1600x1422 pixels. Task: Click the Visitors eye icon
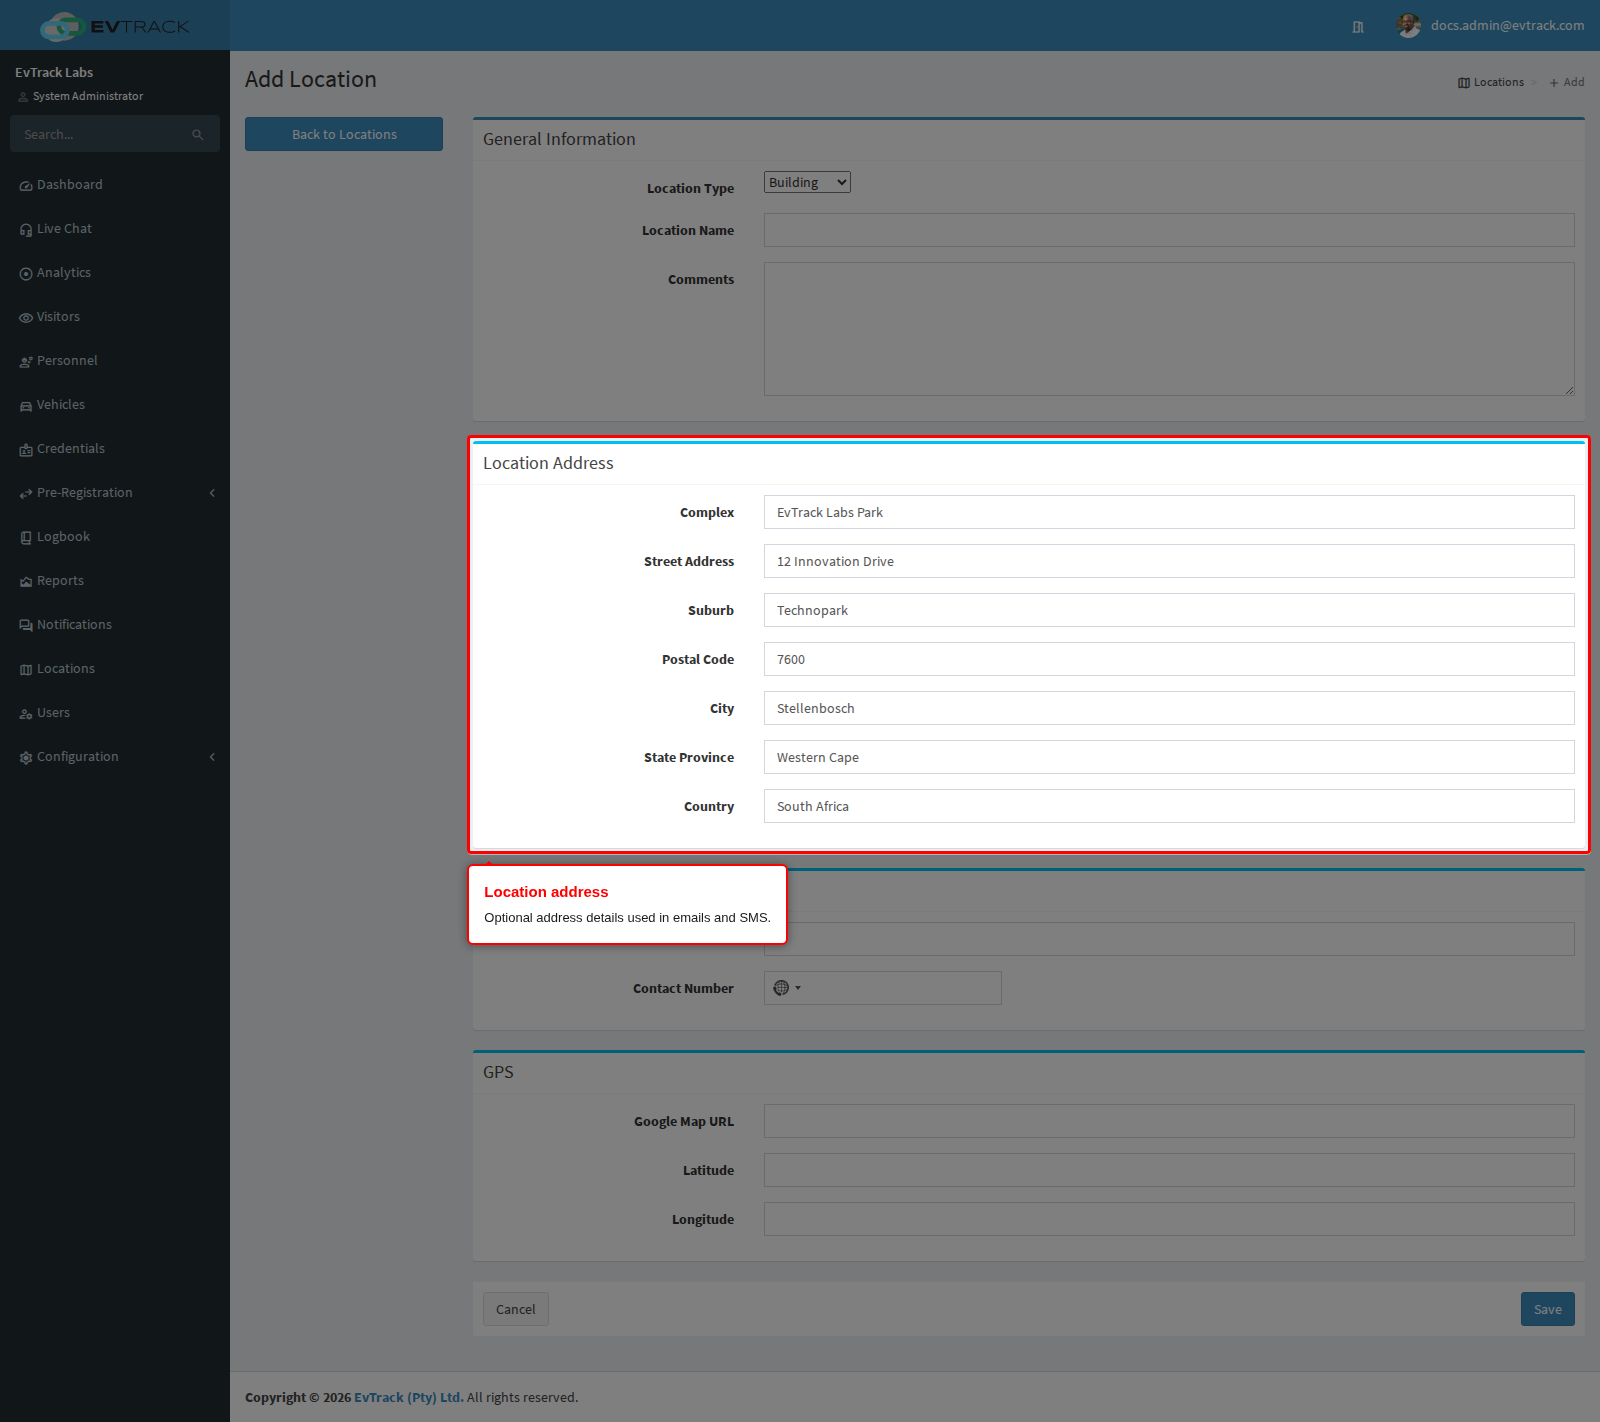tap(26, 318)
